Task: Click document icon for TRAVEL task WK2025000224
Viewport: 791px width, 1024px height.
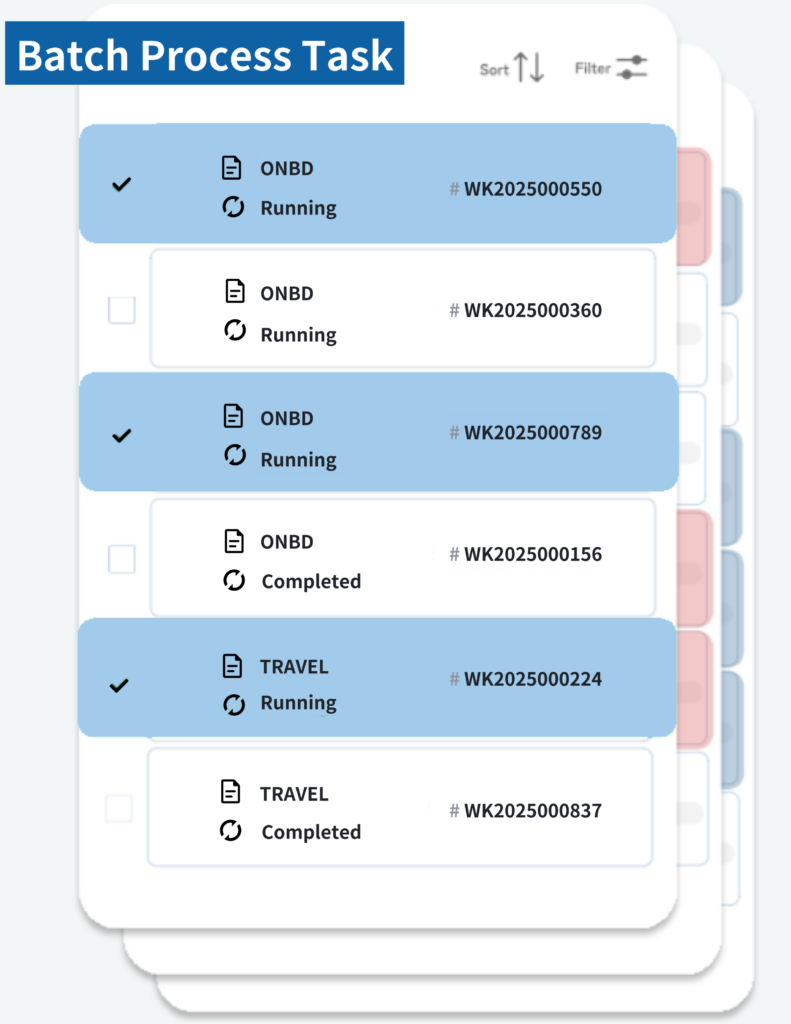Action: pyautogui.click(x=232, y=665)
